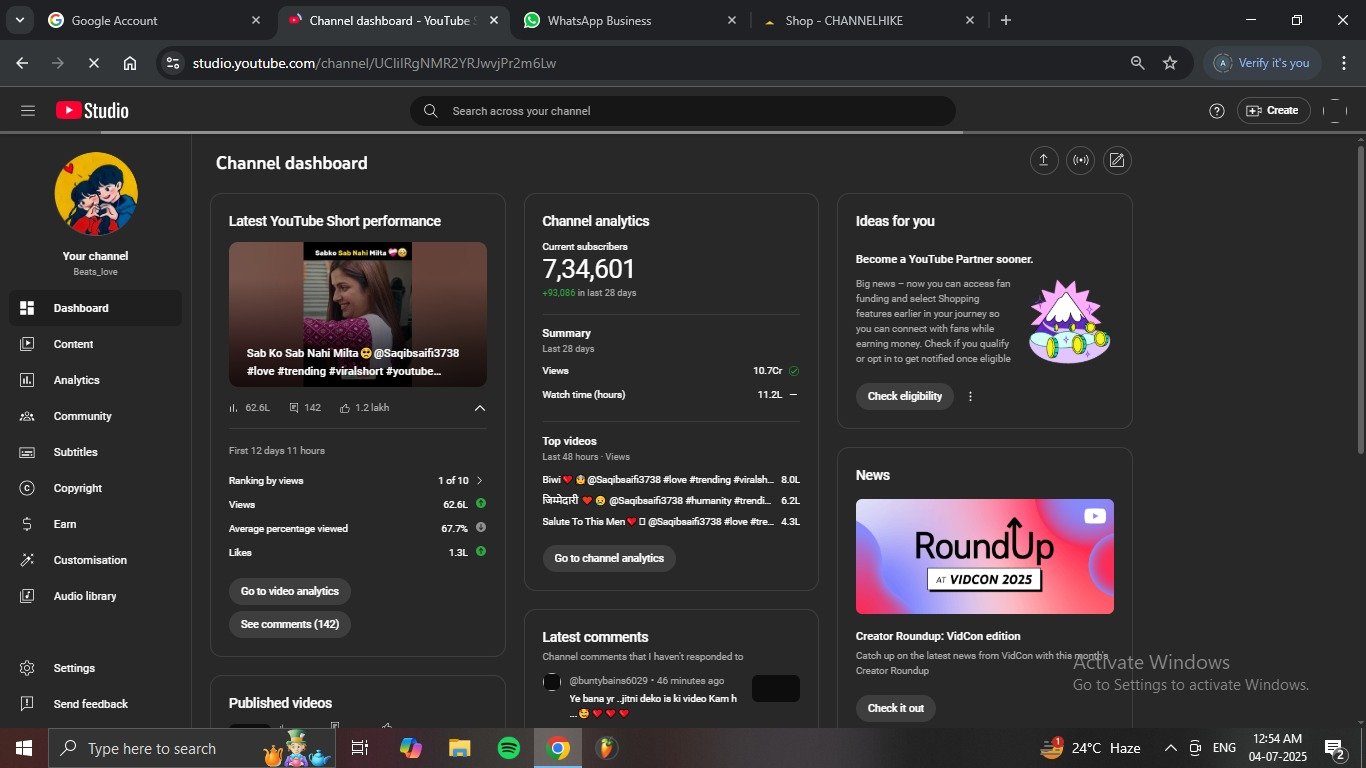Click the Upload videos icon

(x=1044, y=161)
